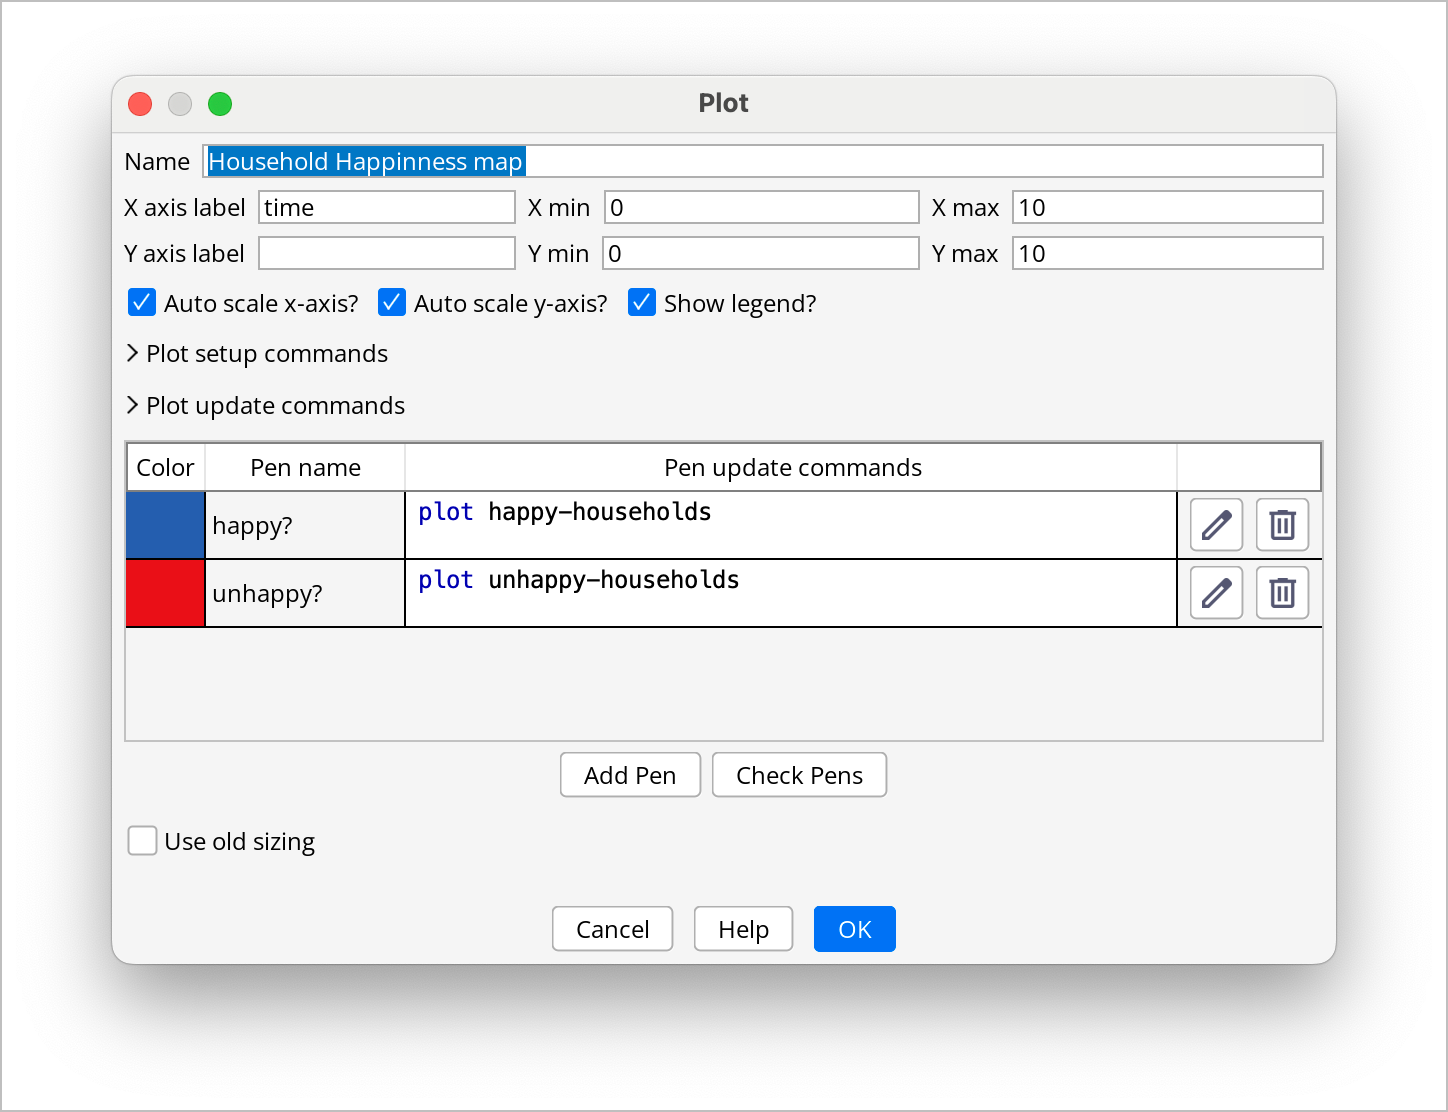Screen dimensions: 1448x1112
Task: Uncheck Auto scale y-axis option
Action: (392, 303)
